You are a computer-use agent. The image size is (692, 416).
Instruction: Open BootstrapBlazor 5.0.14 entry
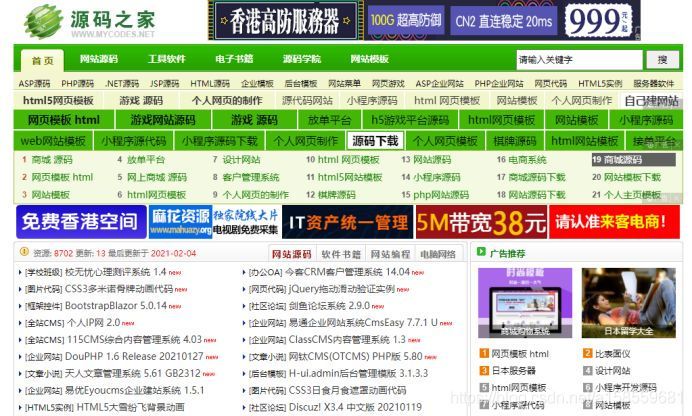[116, 306]
